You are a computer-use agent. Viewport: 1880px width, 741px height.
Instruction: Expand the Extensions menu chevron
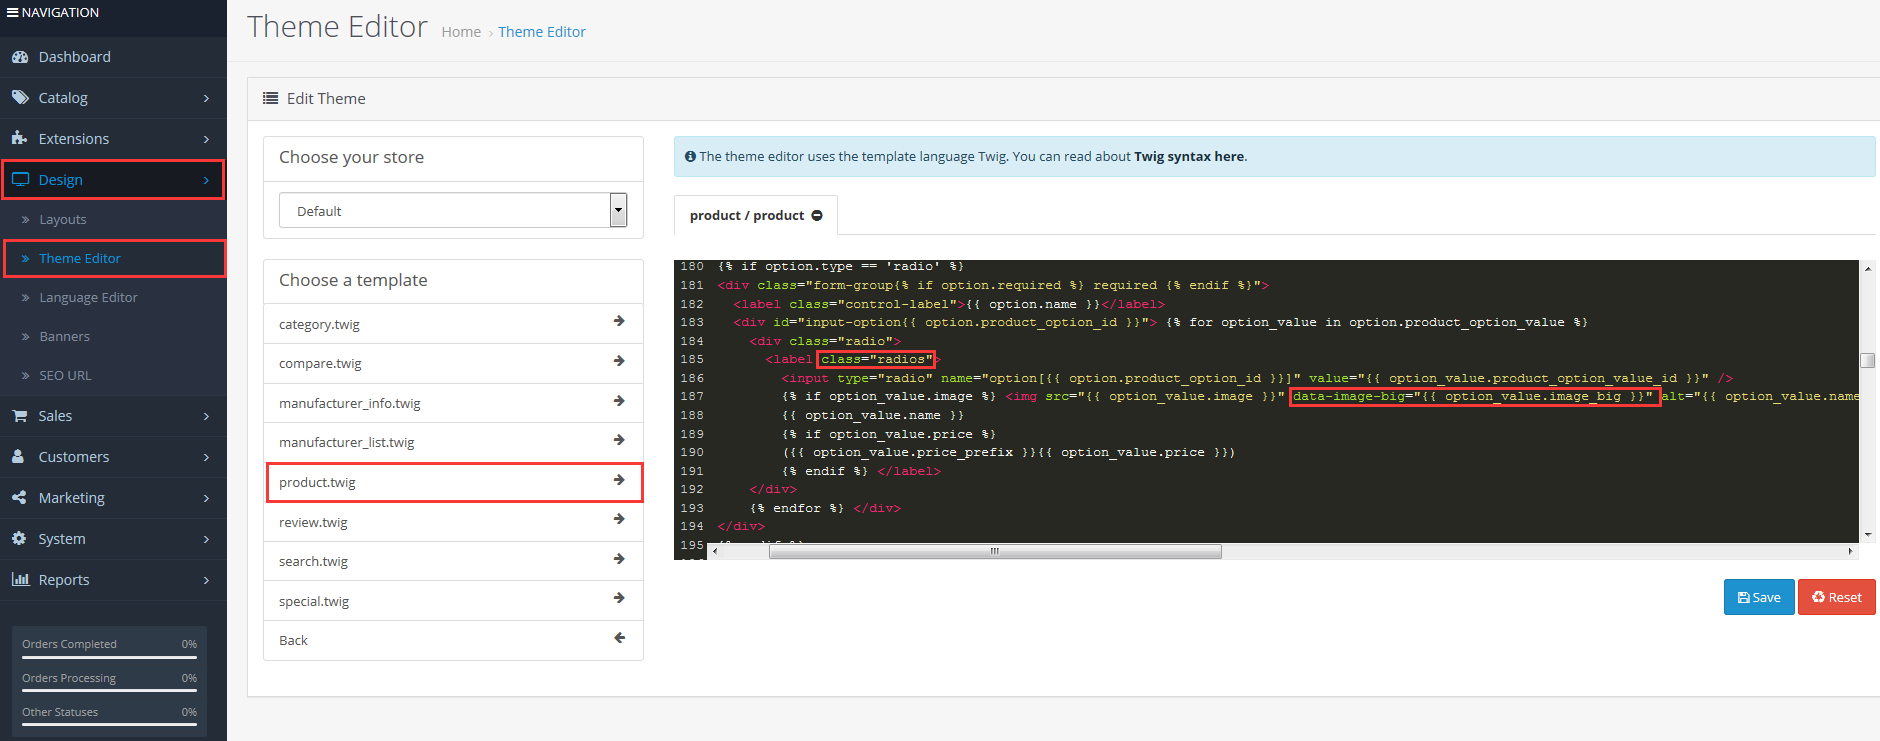[x=206, y=139]
